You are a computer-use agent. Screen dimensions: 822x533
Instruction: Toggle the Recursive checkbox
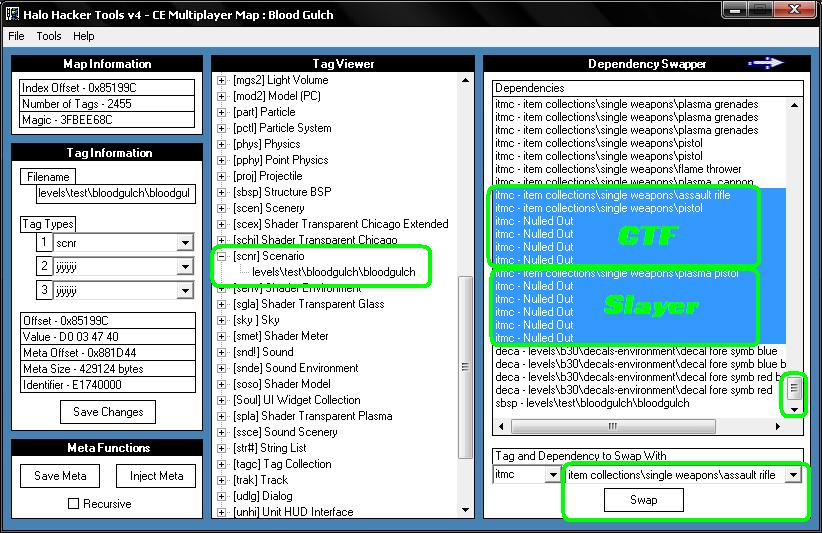click(73, 504)
